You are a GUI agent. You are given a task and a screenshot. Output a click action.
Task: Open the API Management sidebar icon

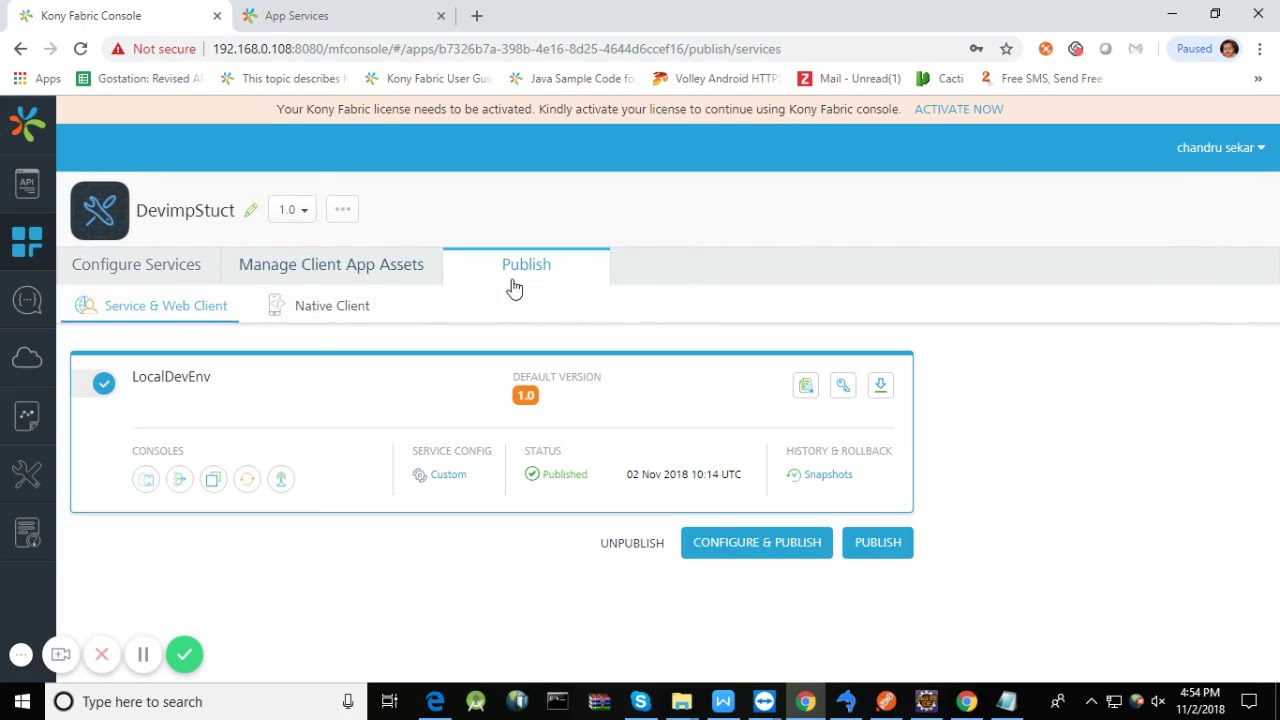click(x=27, y=183)
